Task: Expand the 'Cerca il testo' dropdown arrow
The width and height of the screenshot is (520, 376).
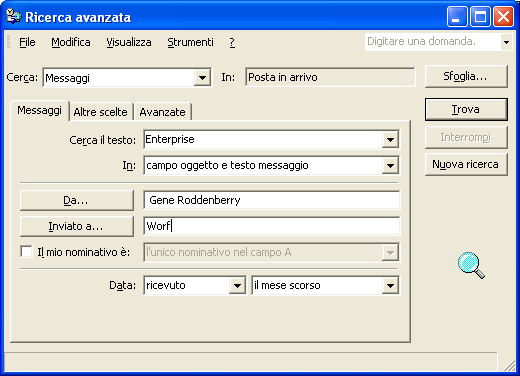Action: (x=390, y=139)
